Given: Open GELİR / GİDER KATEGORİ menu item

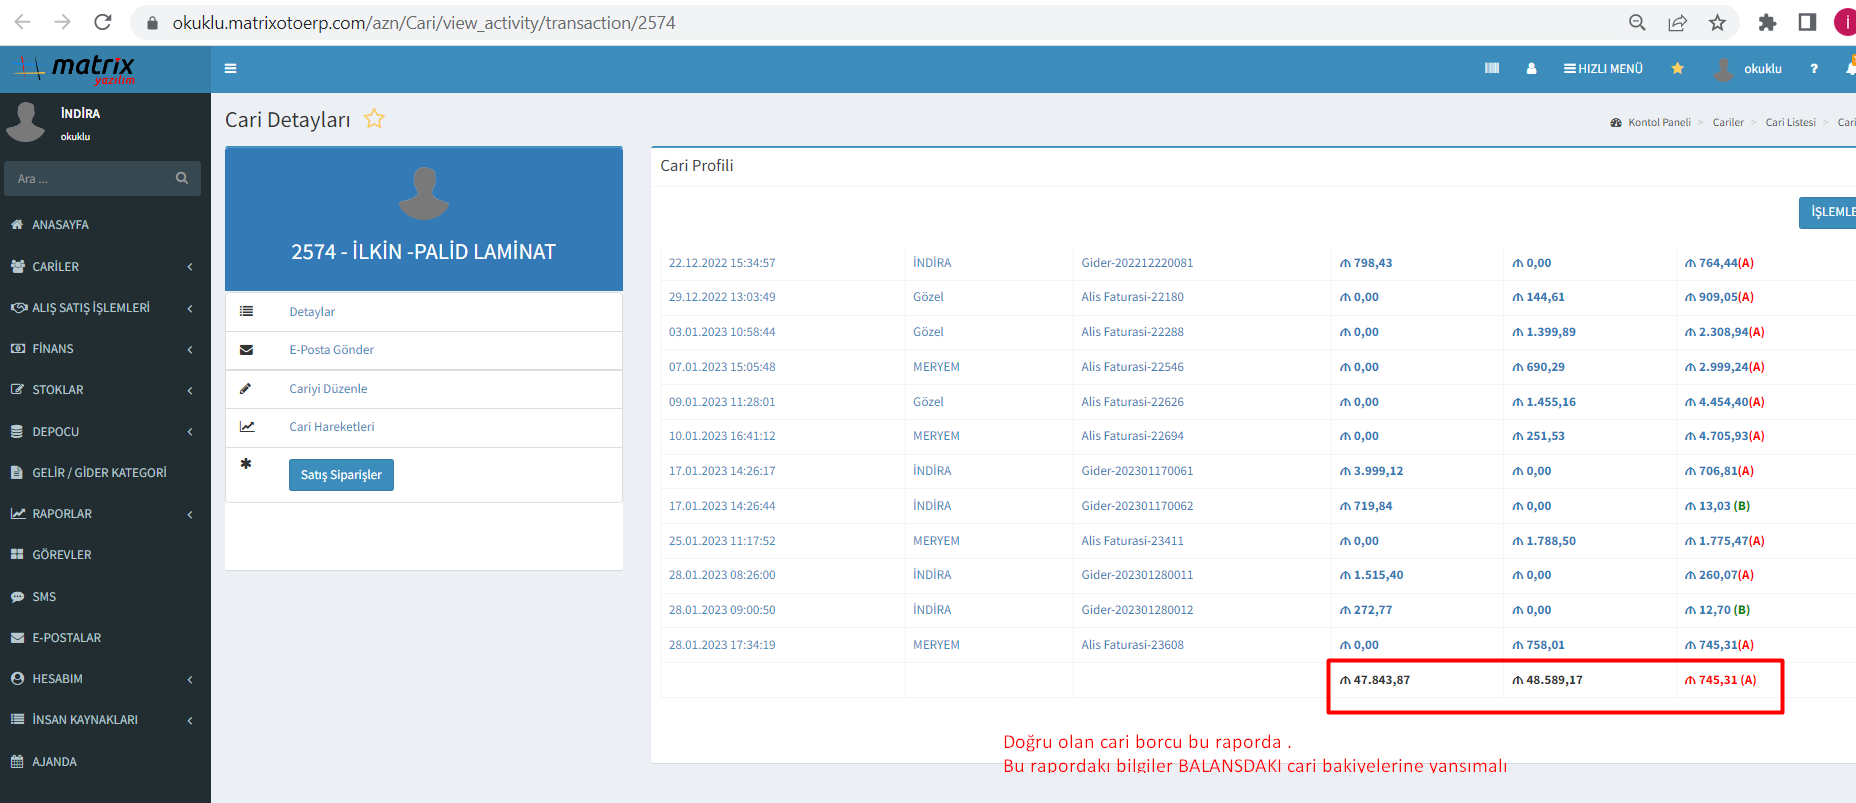Looking at the screenshot, I should tap(99, 473).
